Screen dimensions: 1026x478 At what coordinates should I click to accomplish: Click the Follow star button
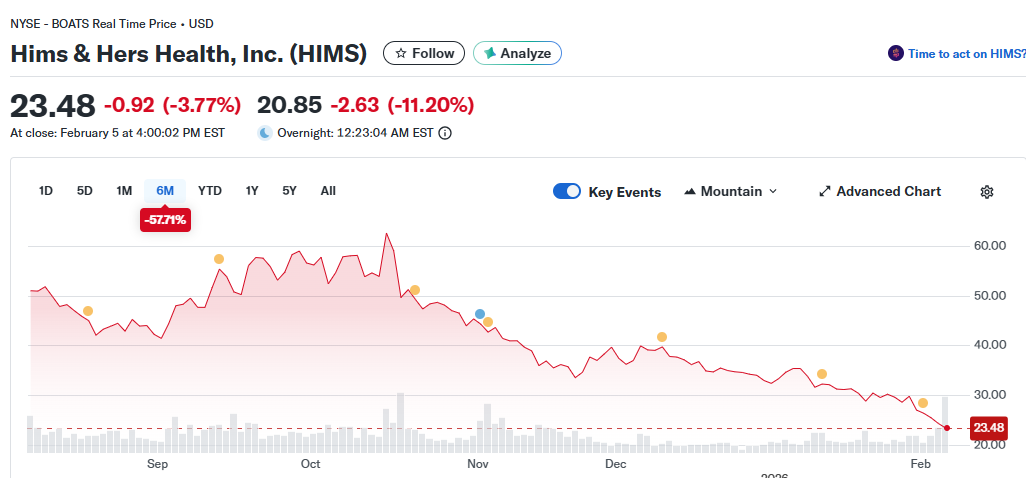tap(424, 53)
